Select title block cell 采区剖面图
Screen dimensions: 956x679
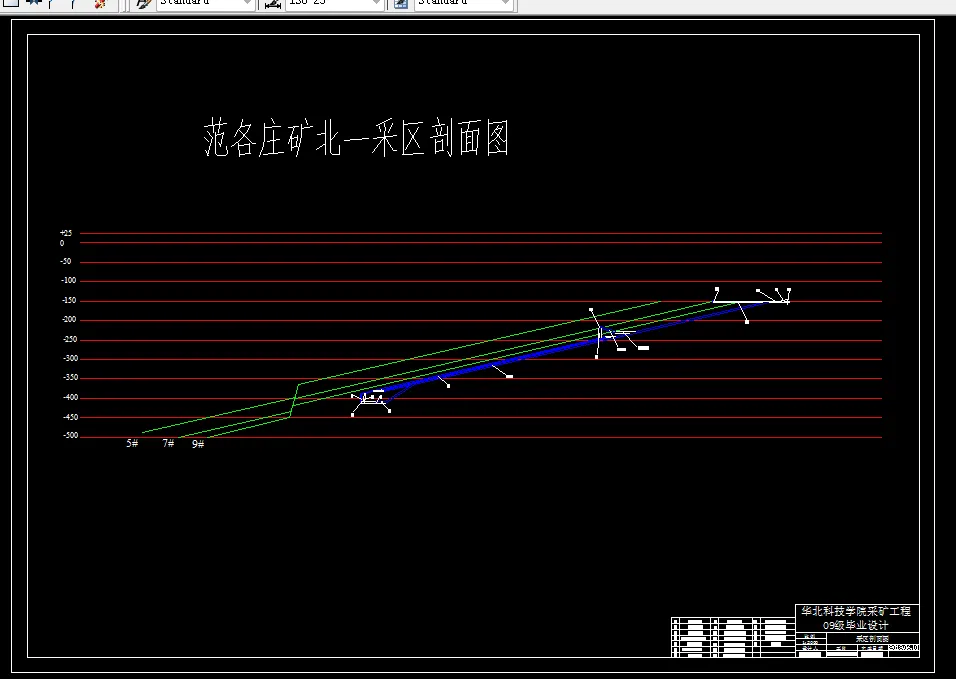tap(872, 638)
